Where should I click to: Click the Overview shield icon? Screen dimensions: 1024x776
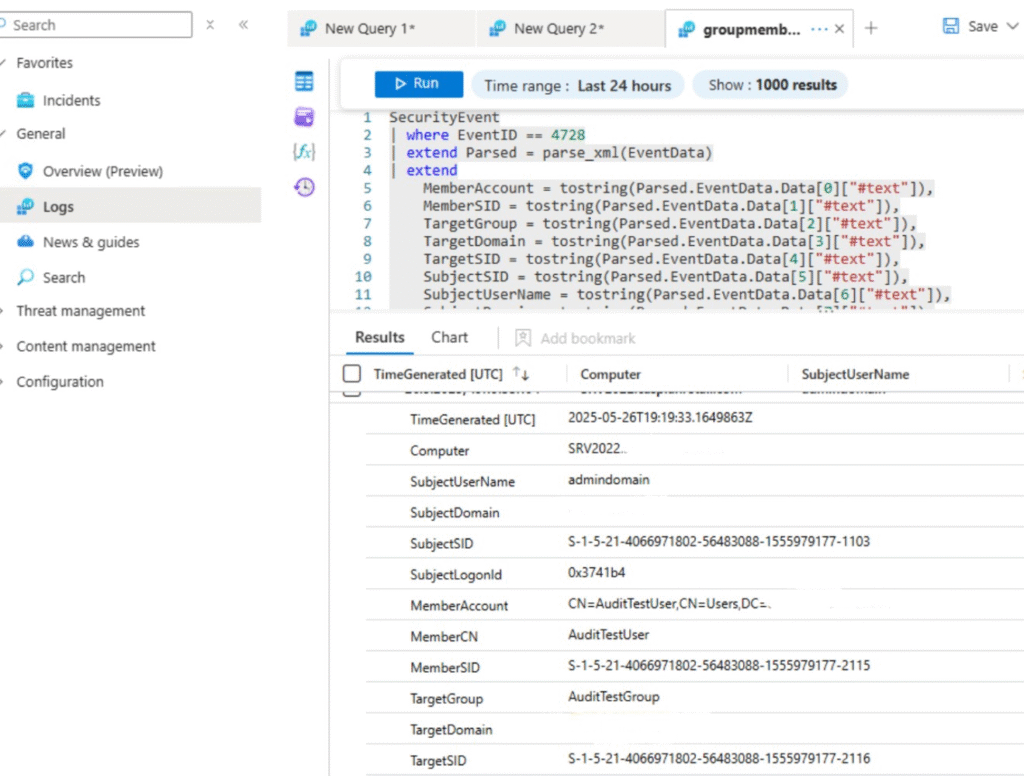tap(25, 171)
